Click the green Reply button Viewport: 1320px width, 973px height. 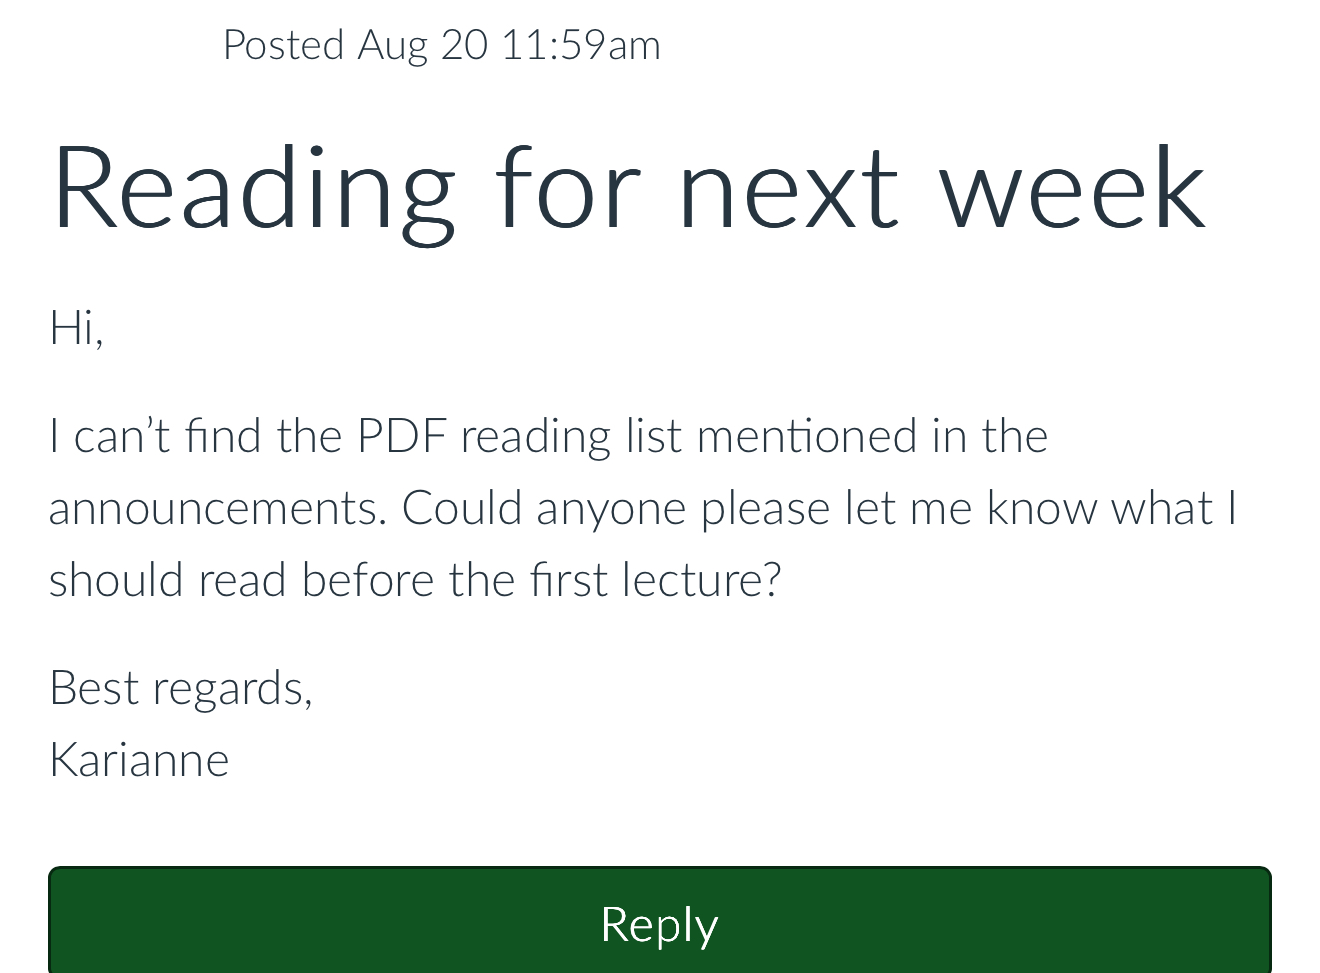pos(659,921)
